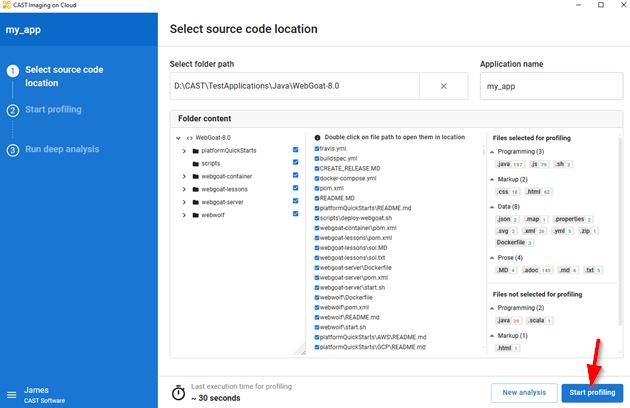This screenshot has width=630, height=408.
Task: Click the platformQuickStarts folder icon
Action: (196, 151)
